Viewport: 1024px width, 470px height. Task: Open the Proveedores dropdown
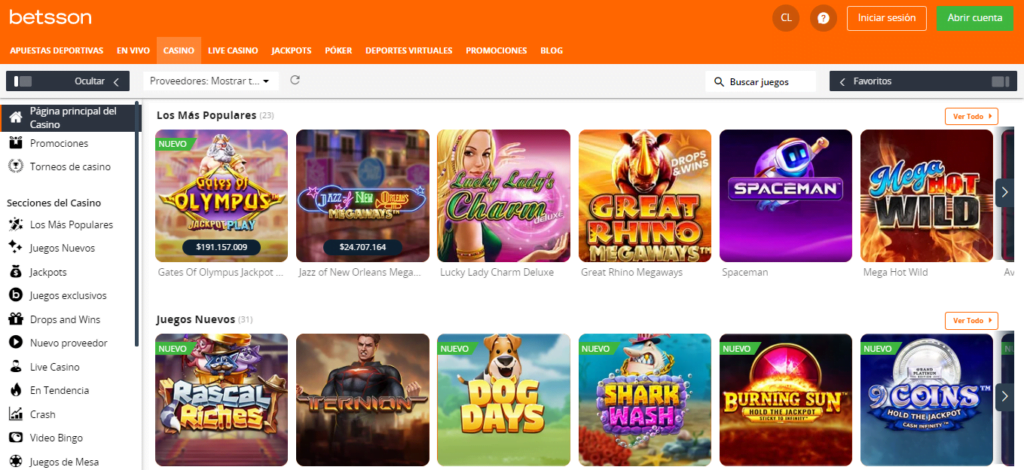click(x=211, y=81)
